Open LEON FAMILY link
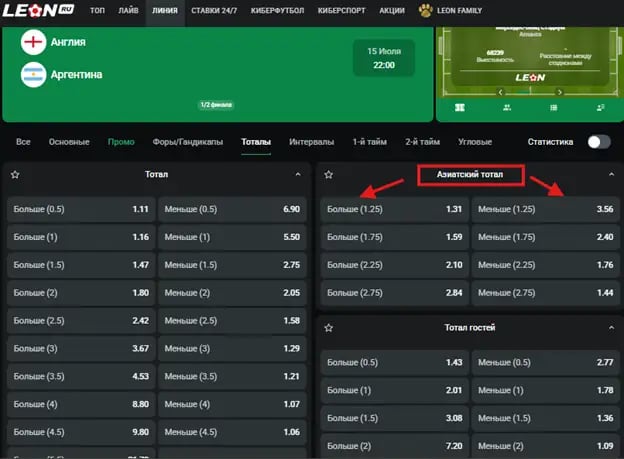Screen dimensions: 624x459 [459, 10]
